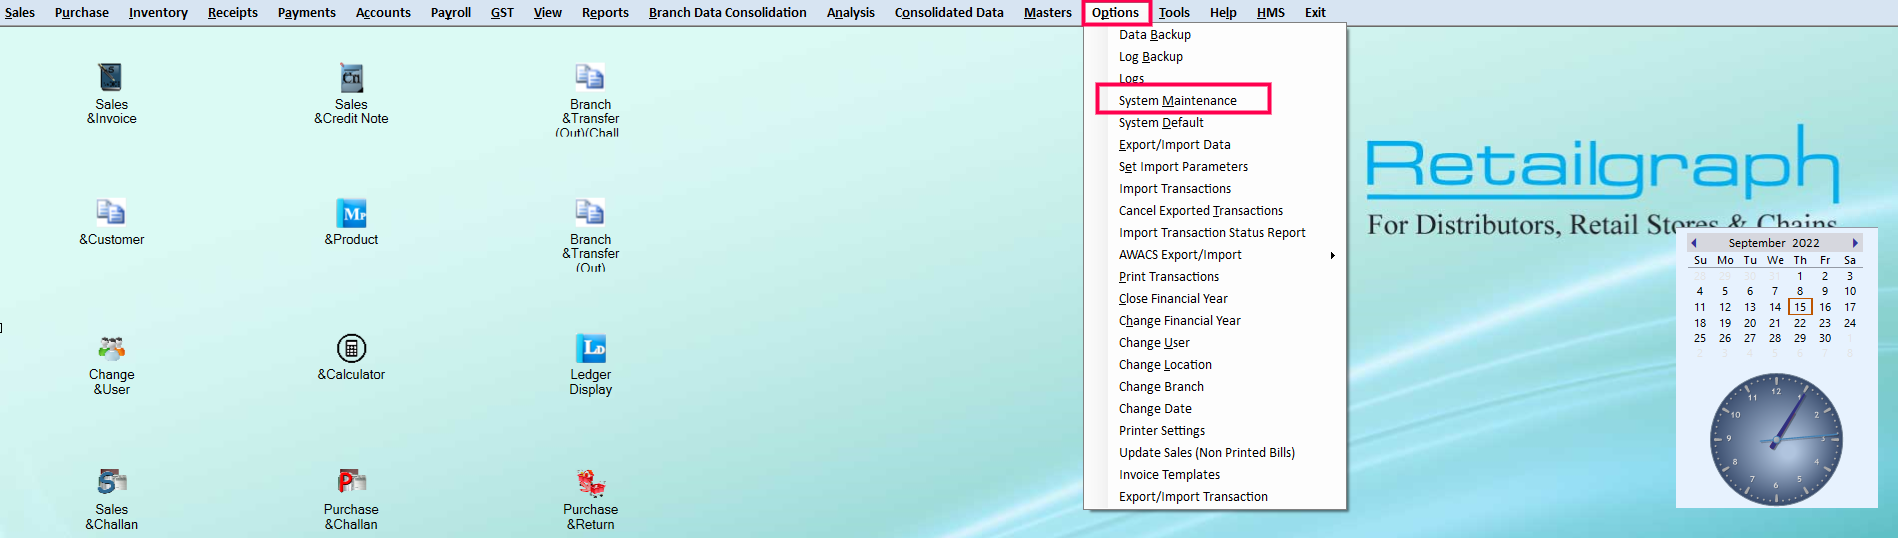
Task: Select date 22 in the calendar
Action: pyautogui.click(x=1800, y=323)
